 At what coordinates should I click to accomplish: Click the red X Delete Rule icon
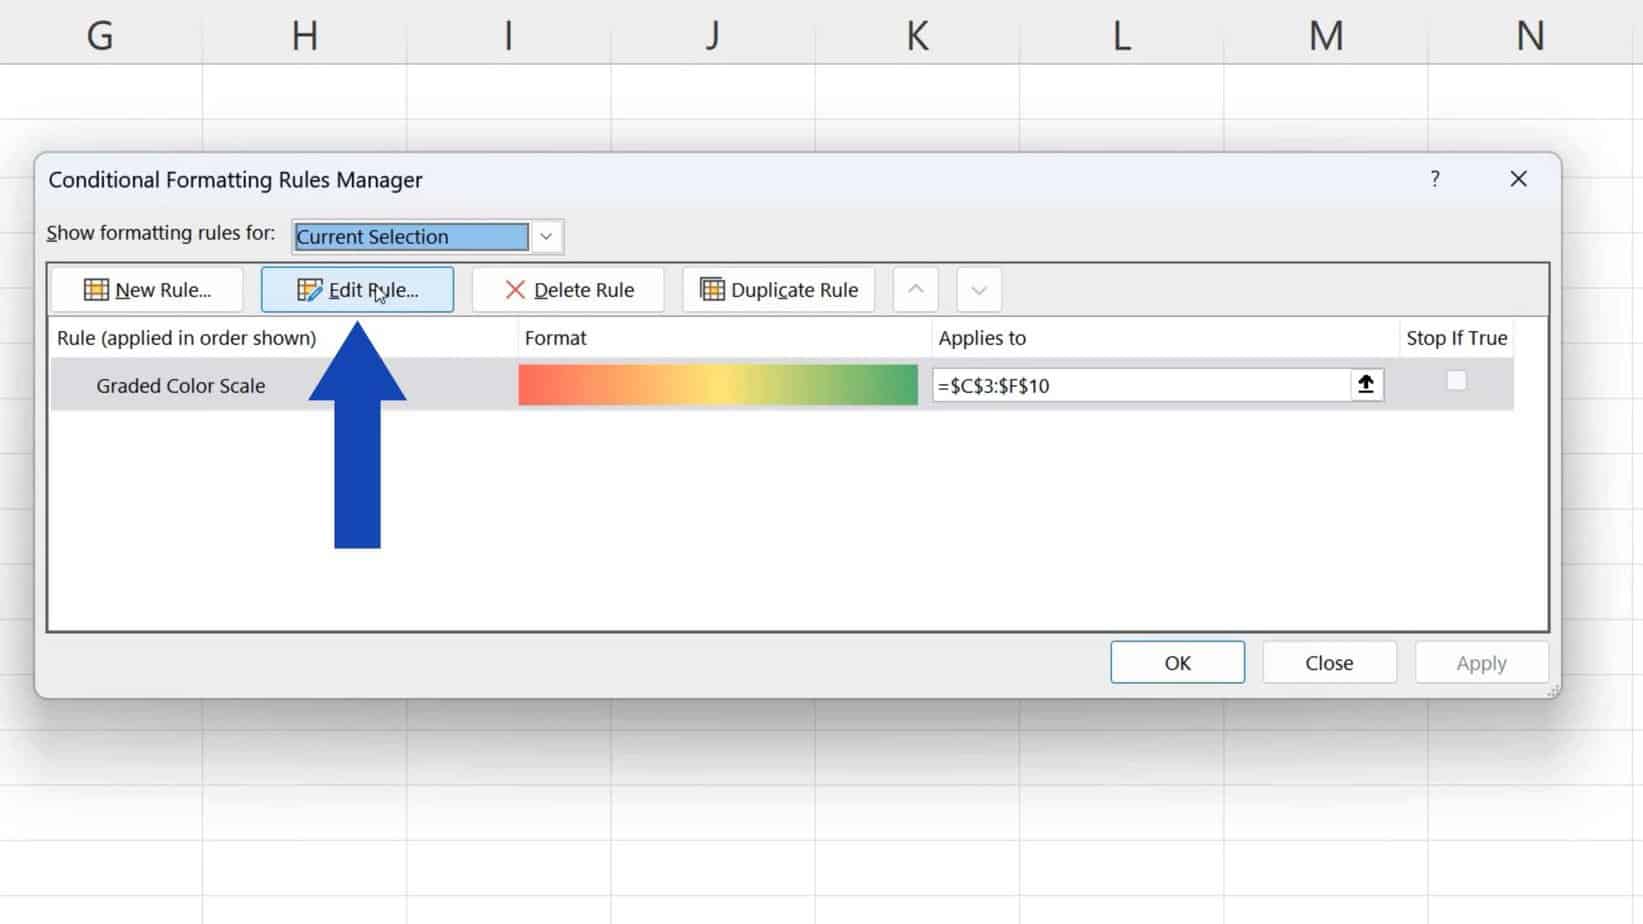[x=515, y=289]
